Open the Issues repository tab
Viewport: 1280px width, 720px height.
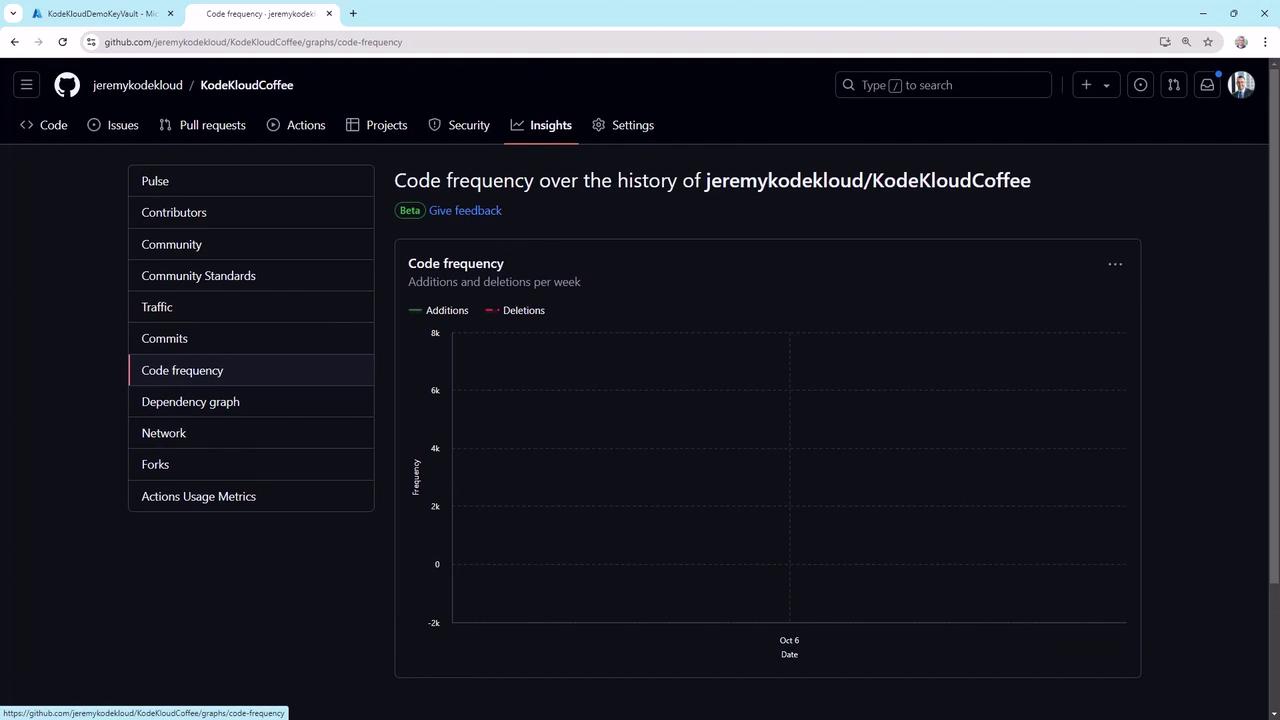coord(113,125)
